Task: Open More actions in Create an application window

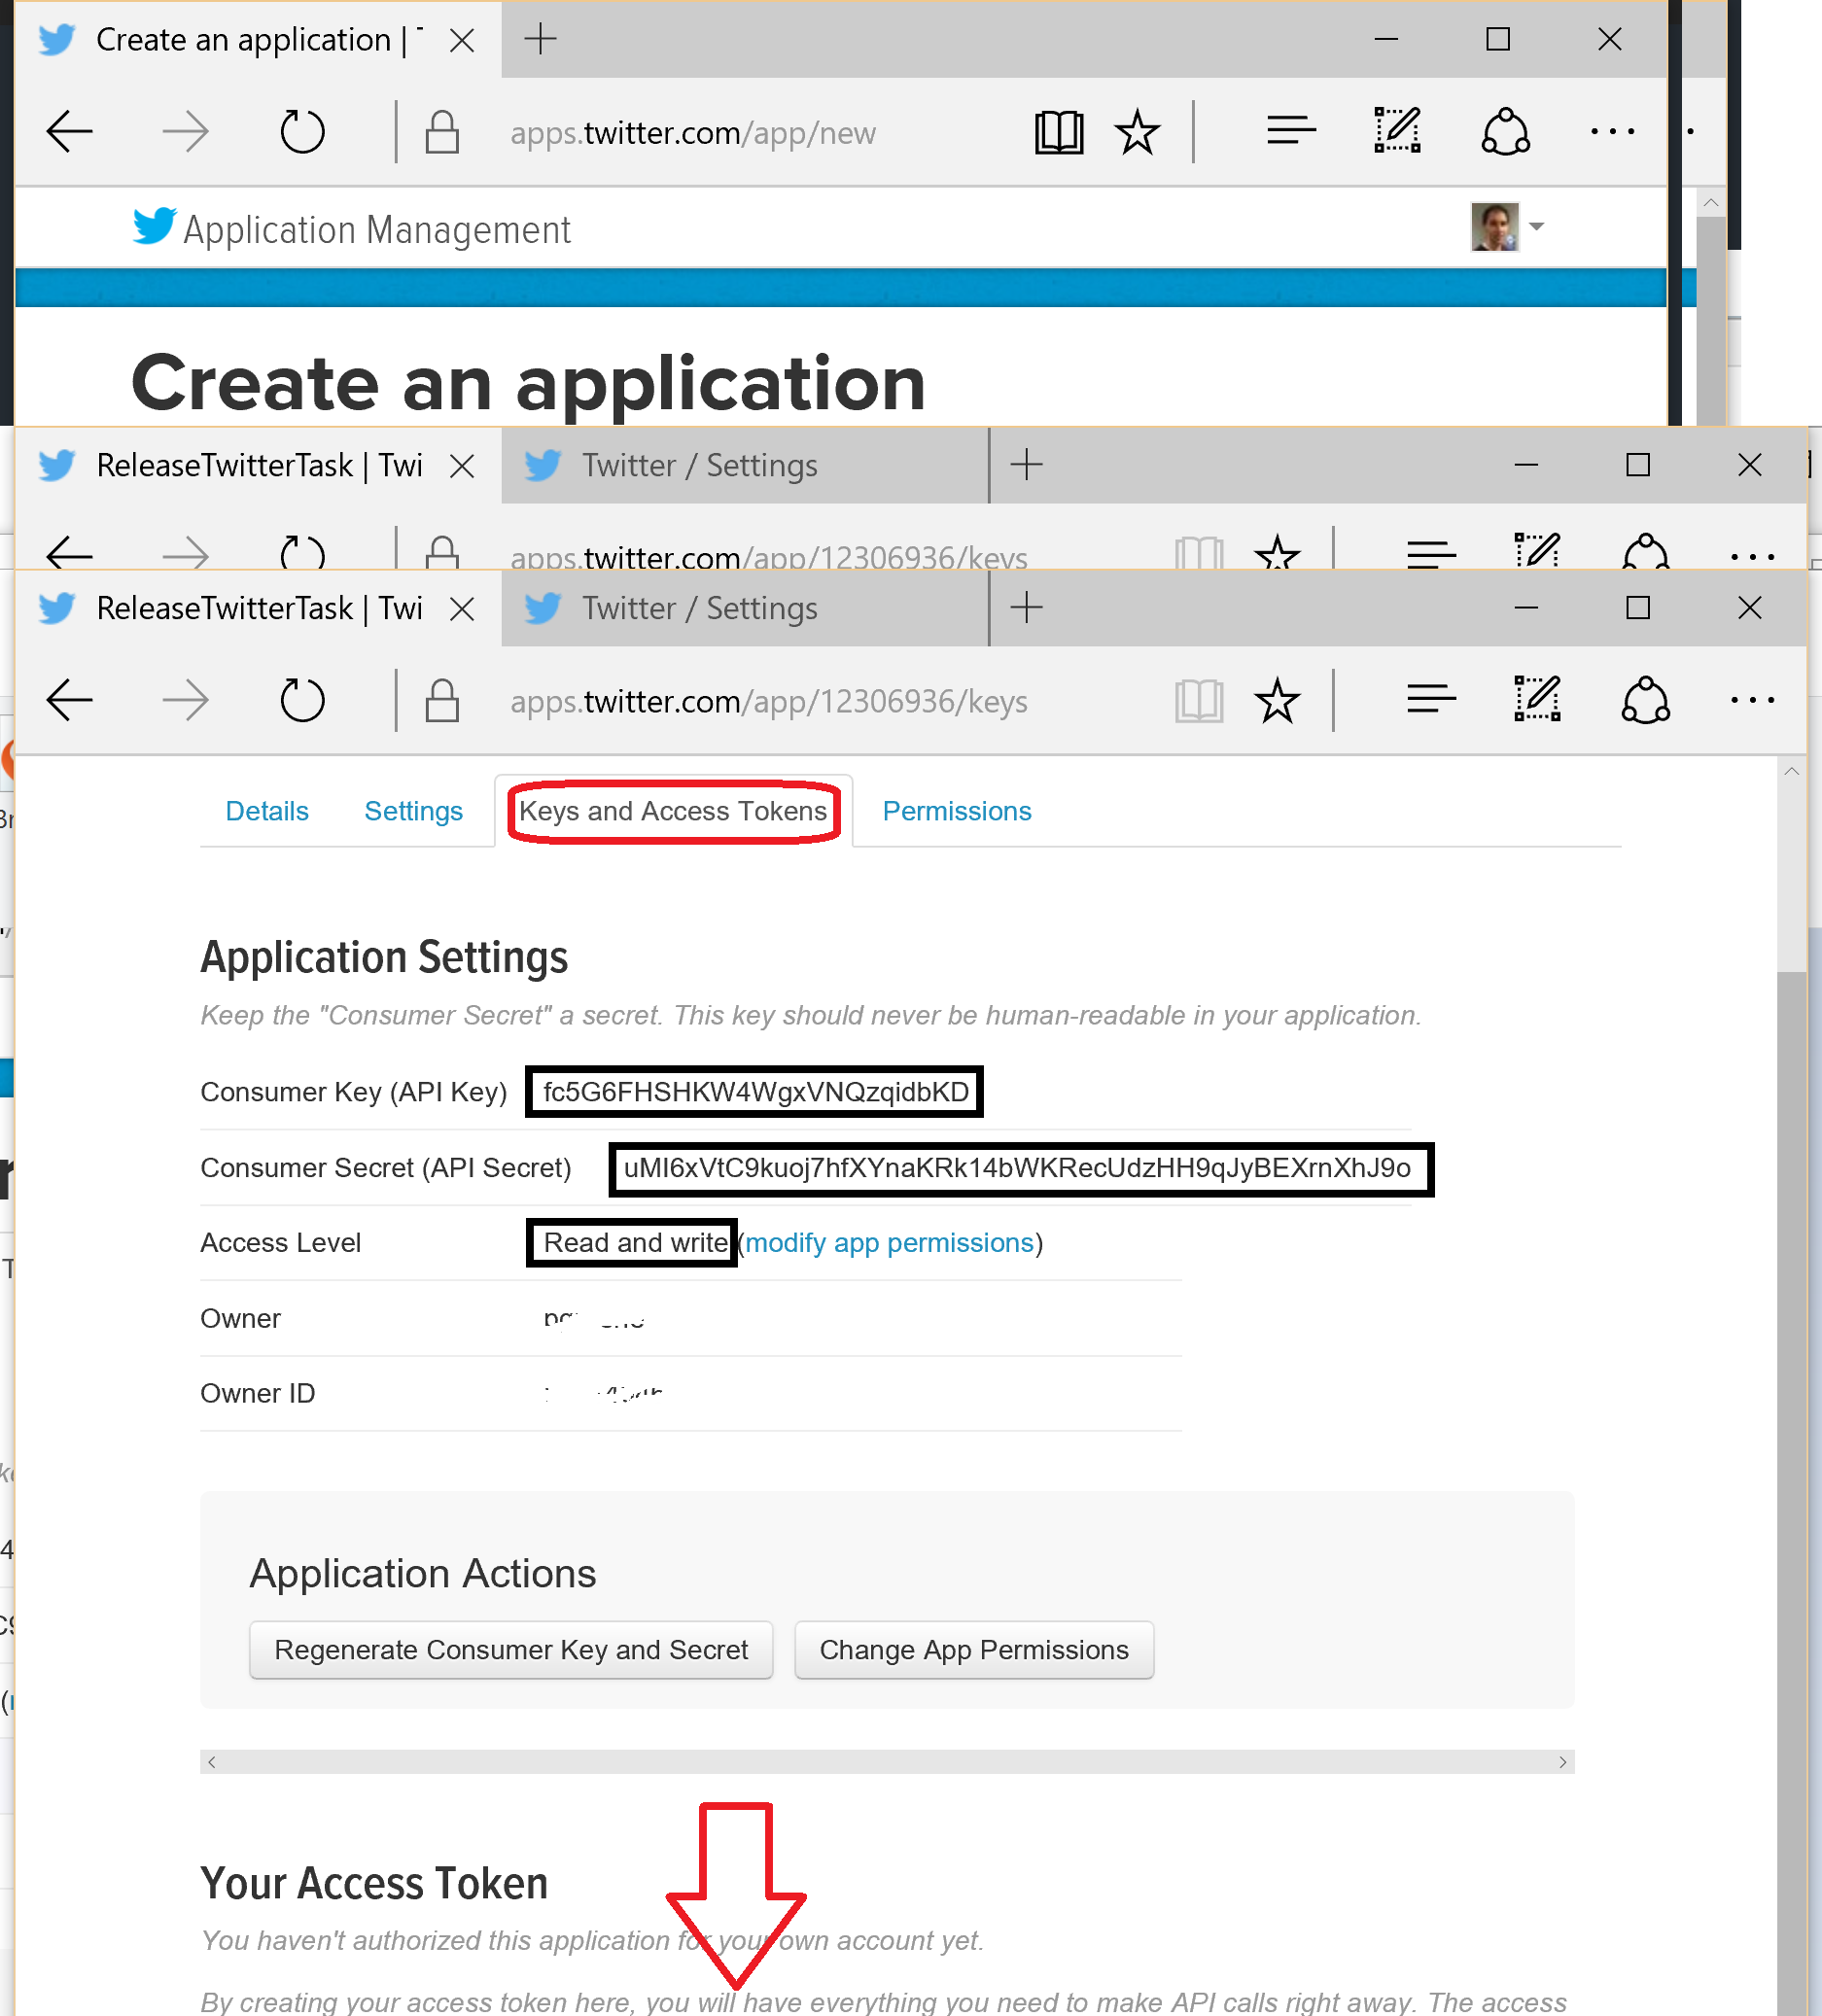Action: pos(1612,131)
